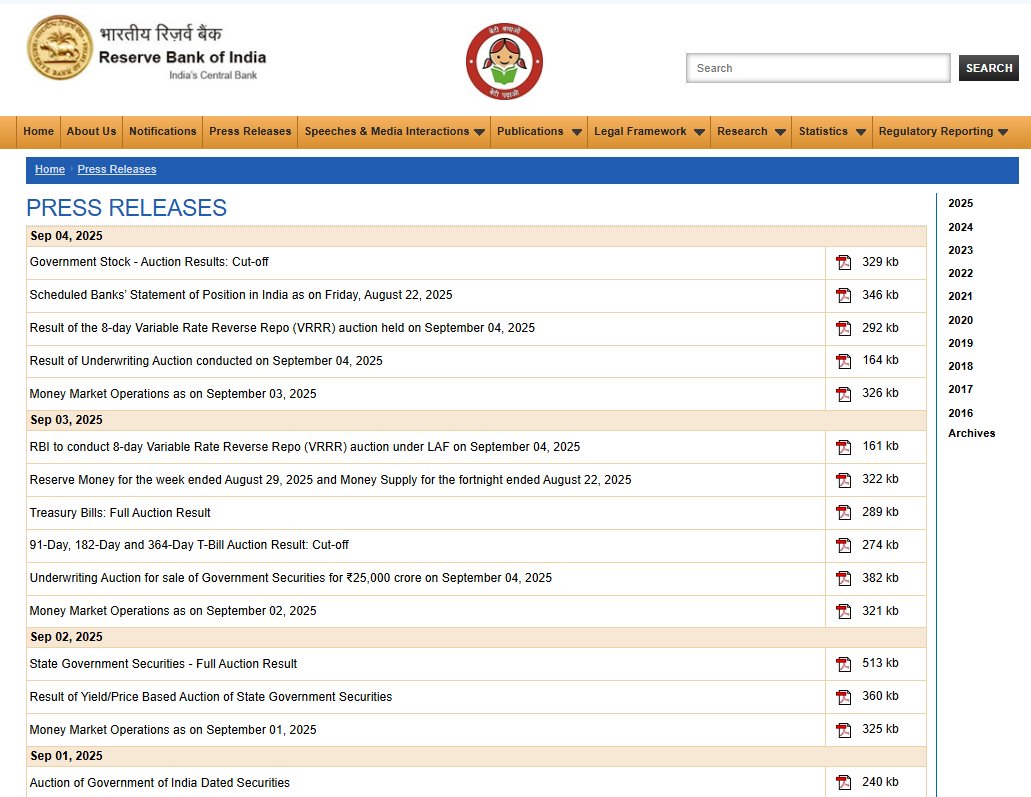Go to the Notifications menu item
The width and height of the screenshot is (1031, 797).
(162, 132)
